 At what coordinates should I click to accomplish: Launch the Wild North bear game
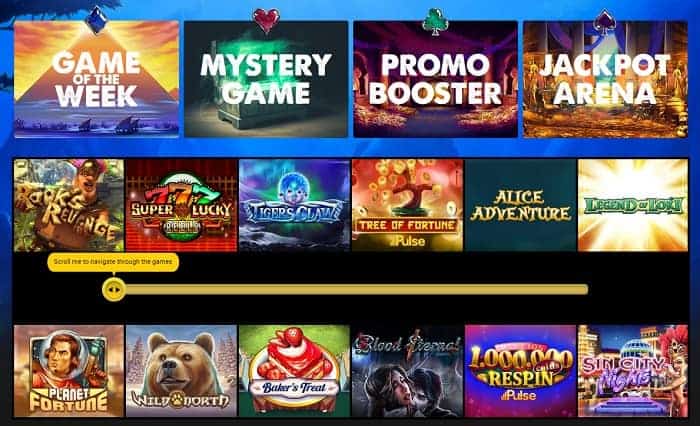181,371
